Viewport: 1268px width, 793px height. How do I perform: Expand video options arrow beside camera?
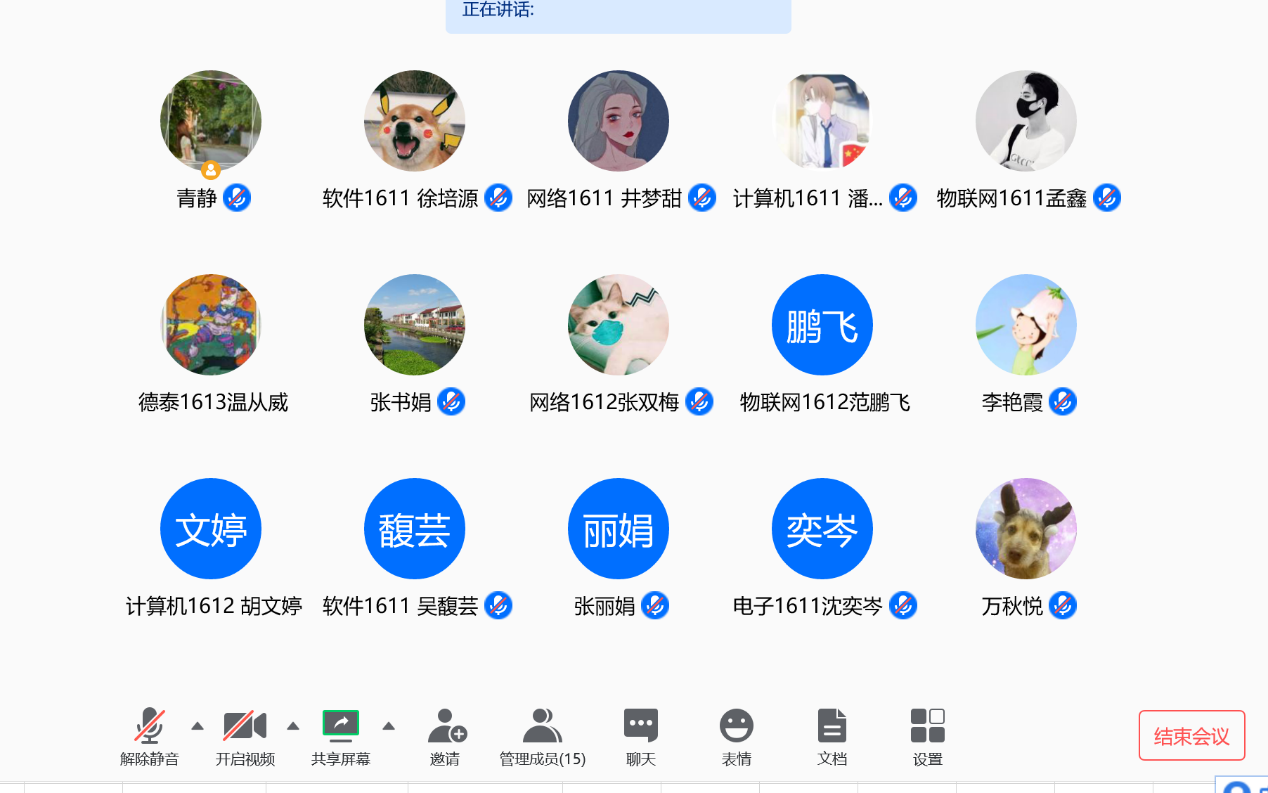tap(293, 726)
